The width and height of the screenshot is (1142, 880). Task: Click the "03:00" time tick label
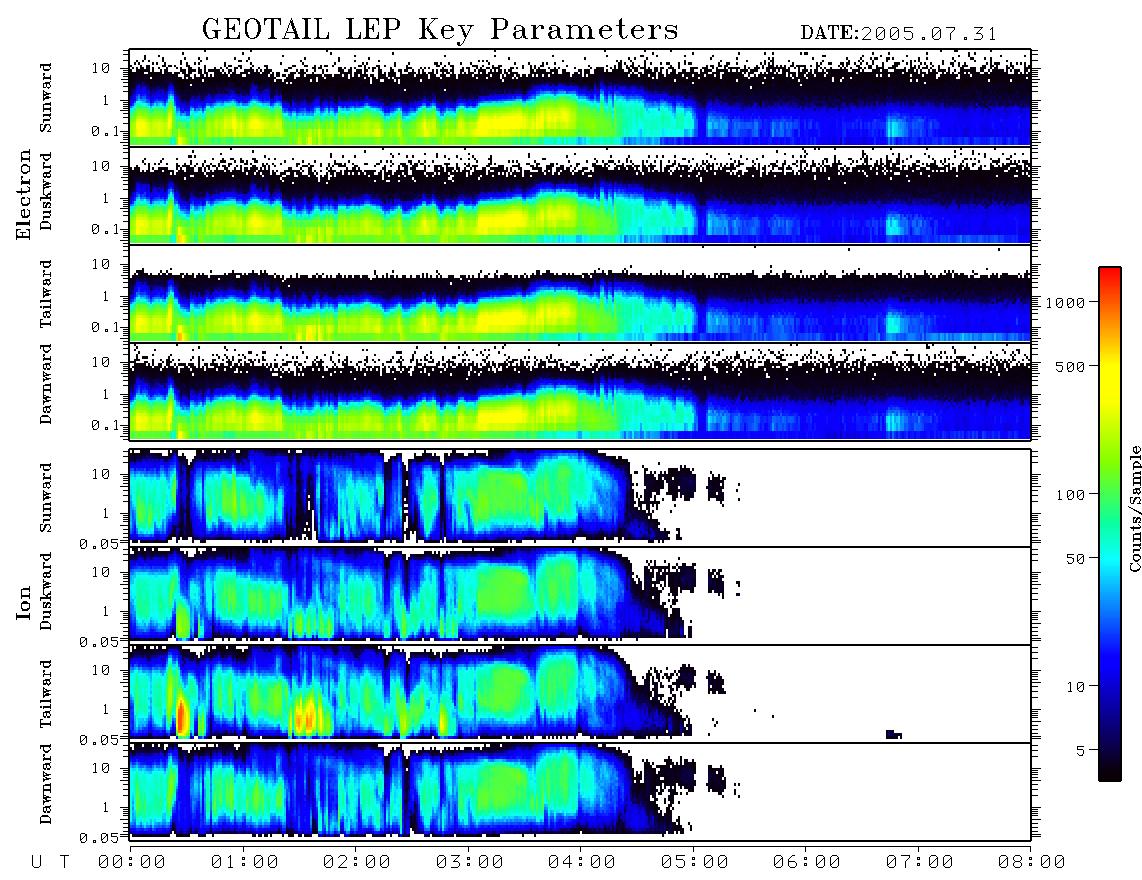470,863
